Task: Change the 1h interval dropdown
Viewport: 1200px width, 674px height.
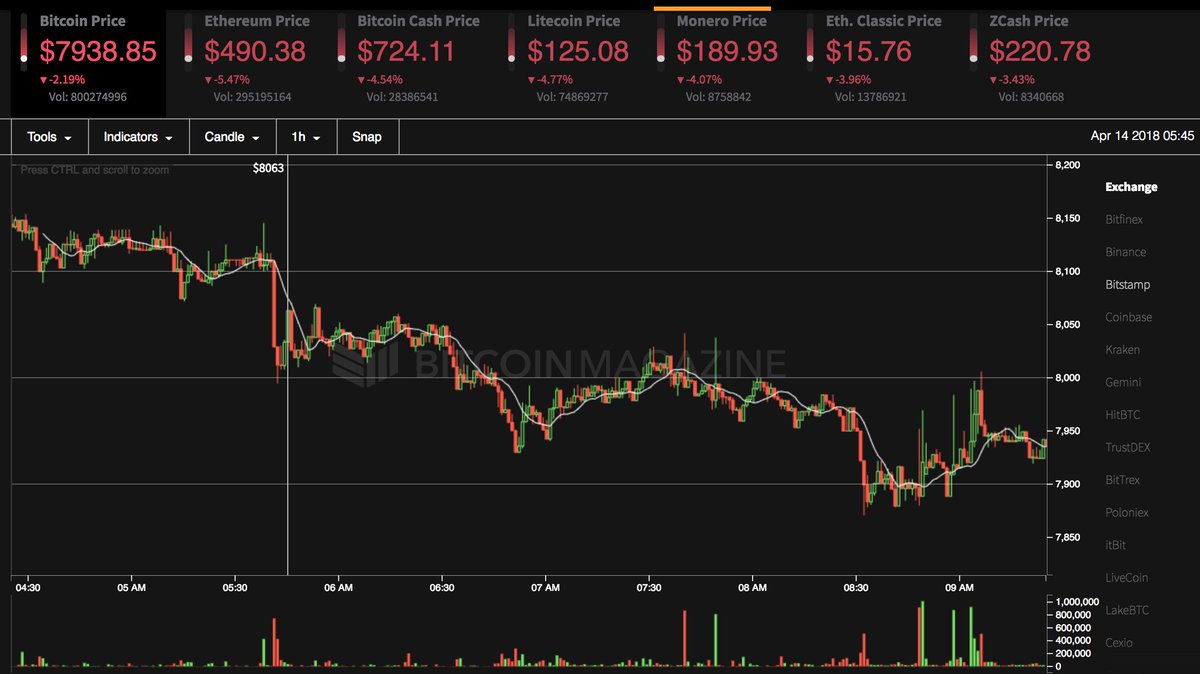Action: click(x=306, y=137)
